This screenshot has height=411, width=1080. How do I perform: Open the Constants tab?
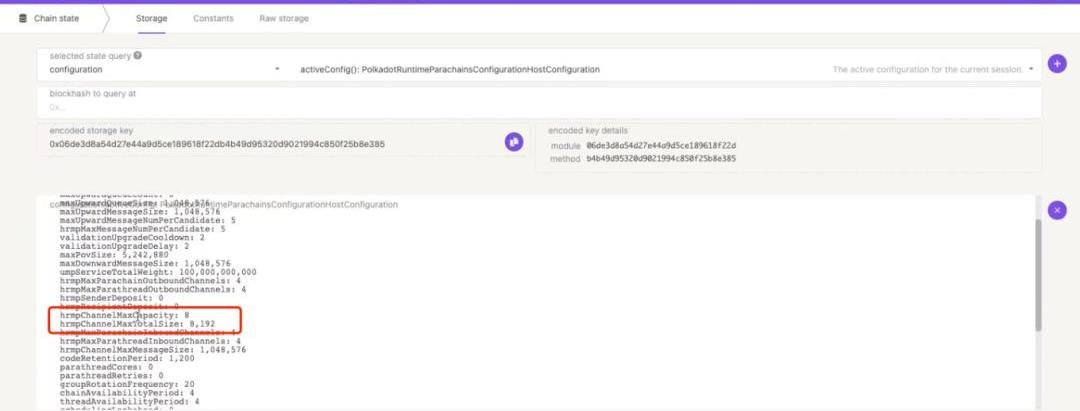click(213, 19)
